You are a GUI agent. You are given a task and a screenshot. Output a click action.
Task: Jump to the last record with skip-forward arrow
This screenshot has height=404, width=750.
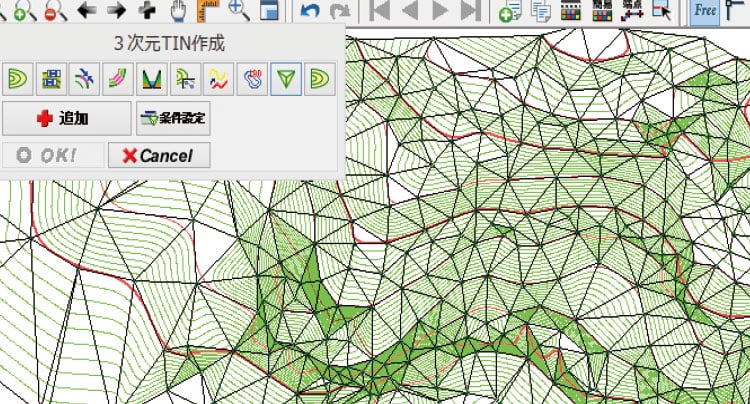coord(470,12)
